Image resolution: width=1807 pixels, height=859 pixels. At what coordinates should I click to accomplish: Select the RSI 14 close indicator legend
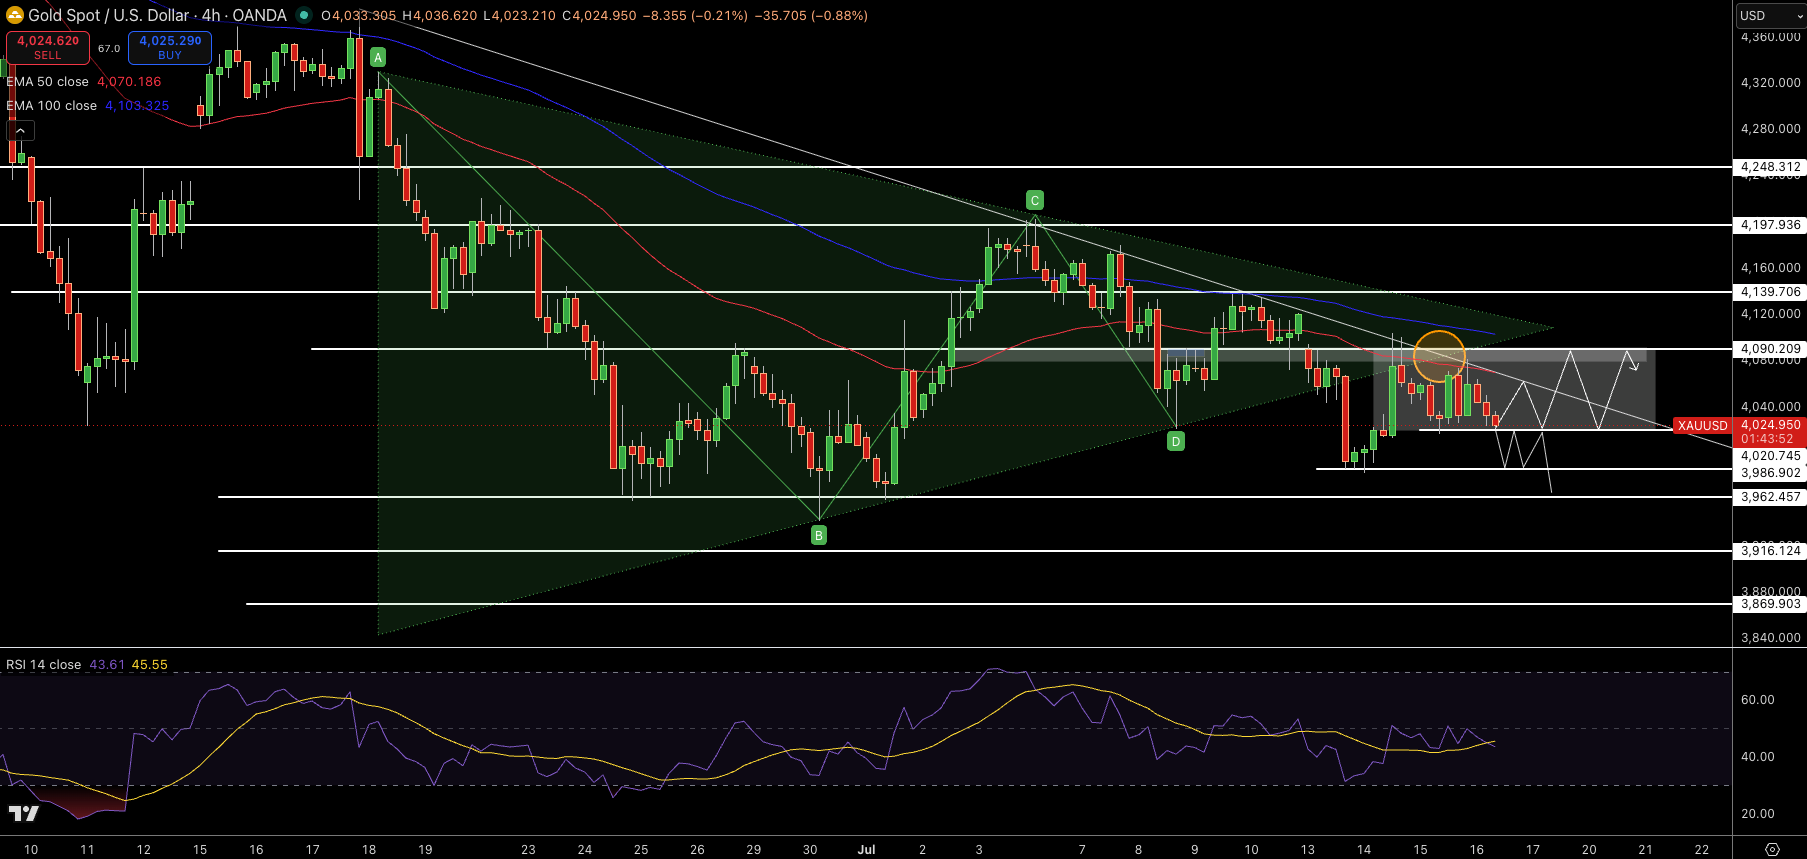click(x=44, y=665)
